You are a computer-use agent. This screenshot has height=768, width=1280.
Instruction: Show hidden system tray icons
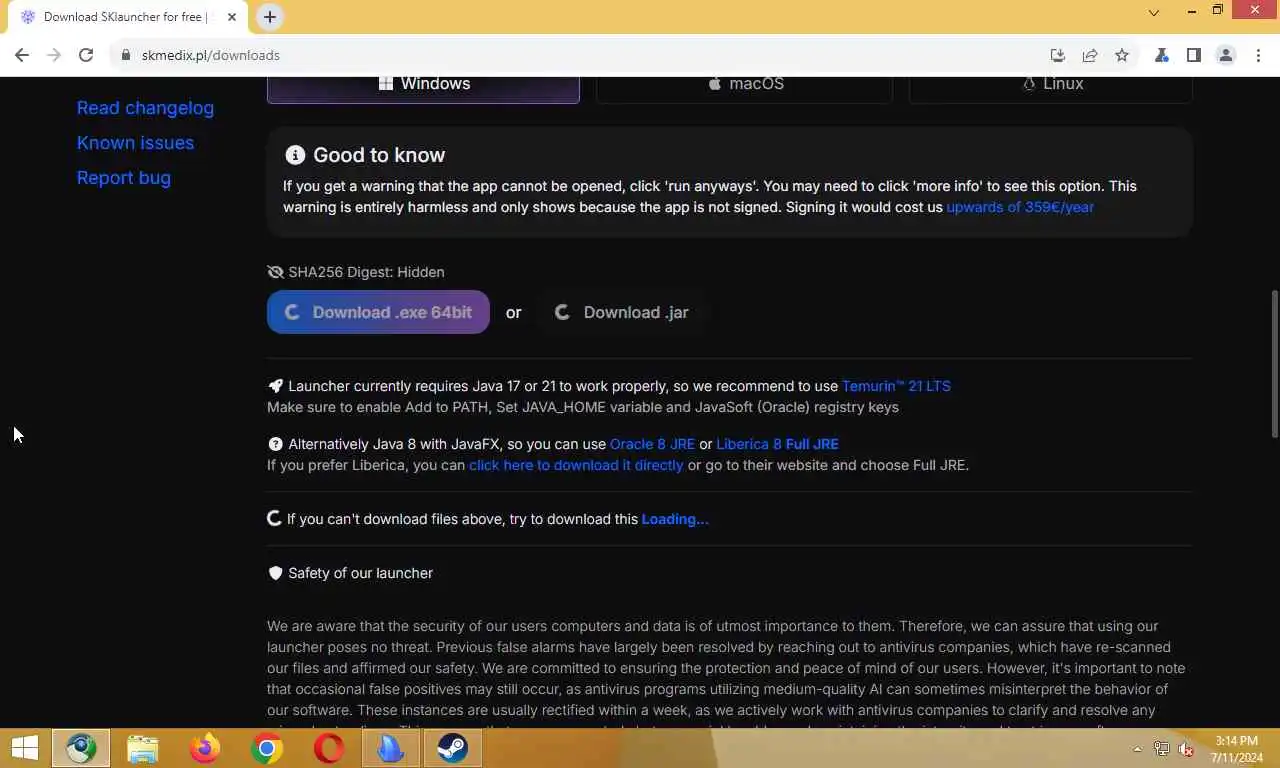pos(1137,749)
